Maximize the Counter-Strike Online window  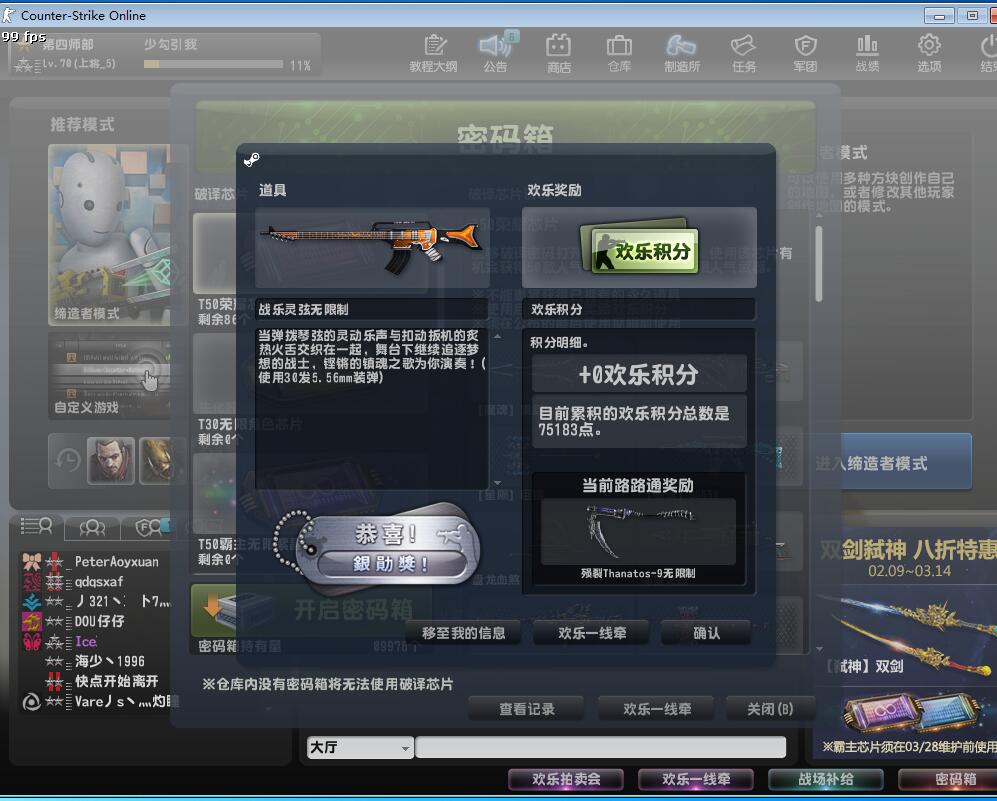coord(972,15)
